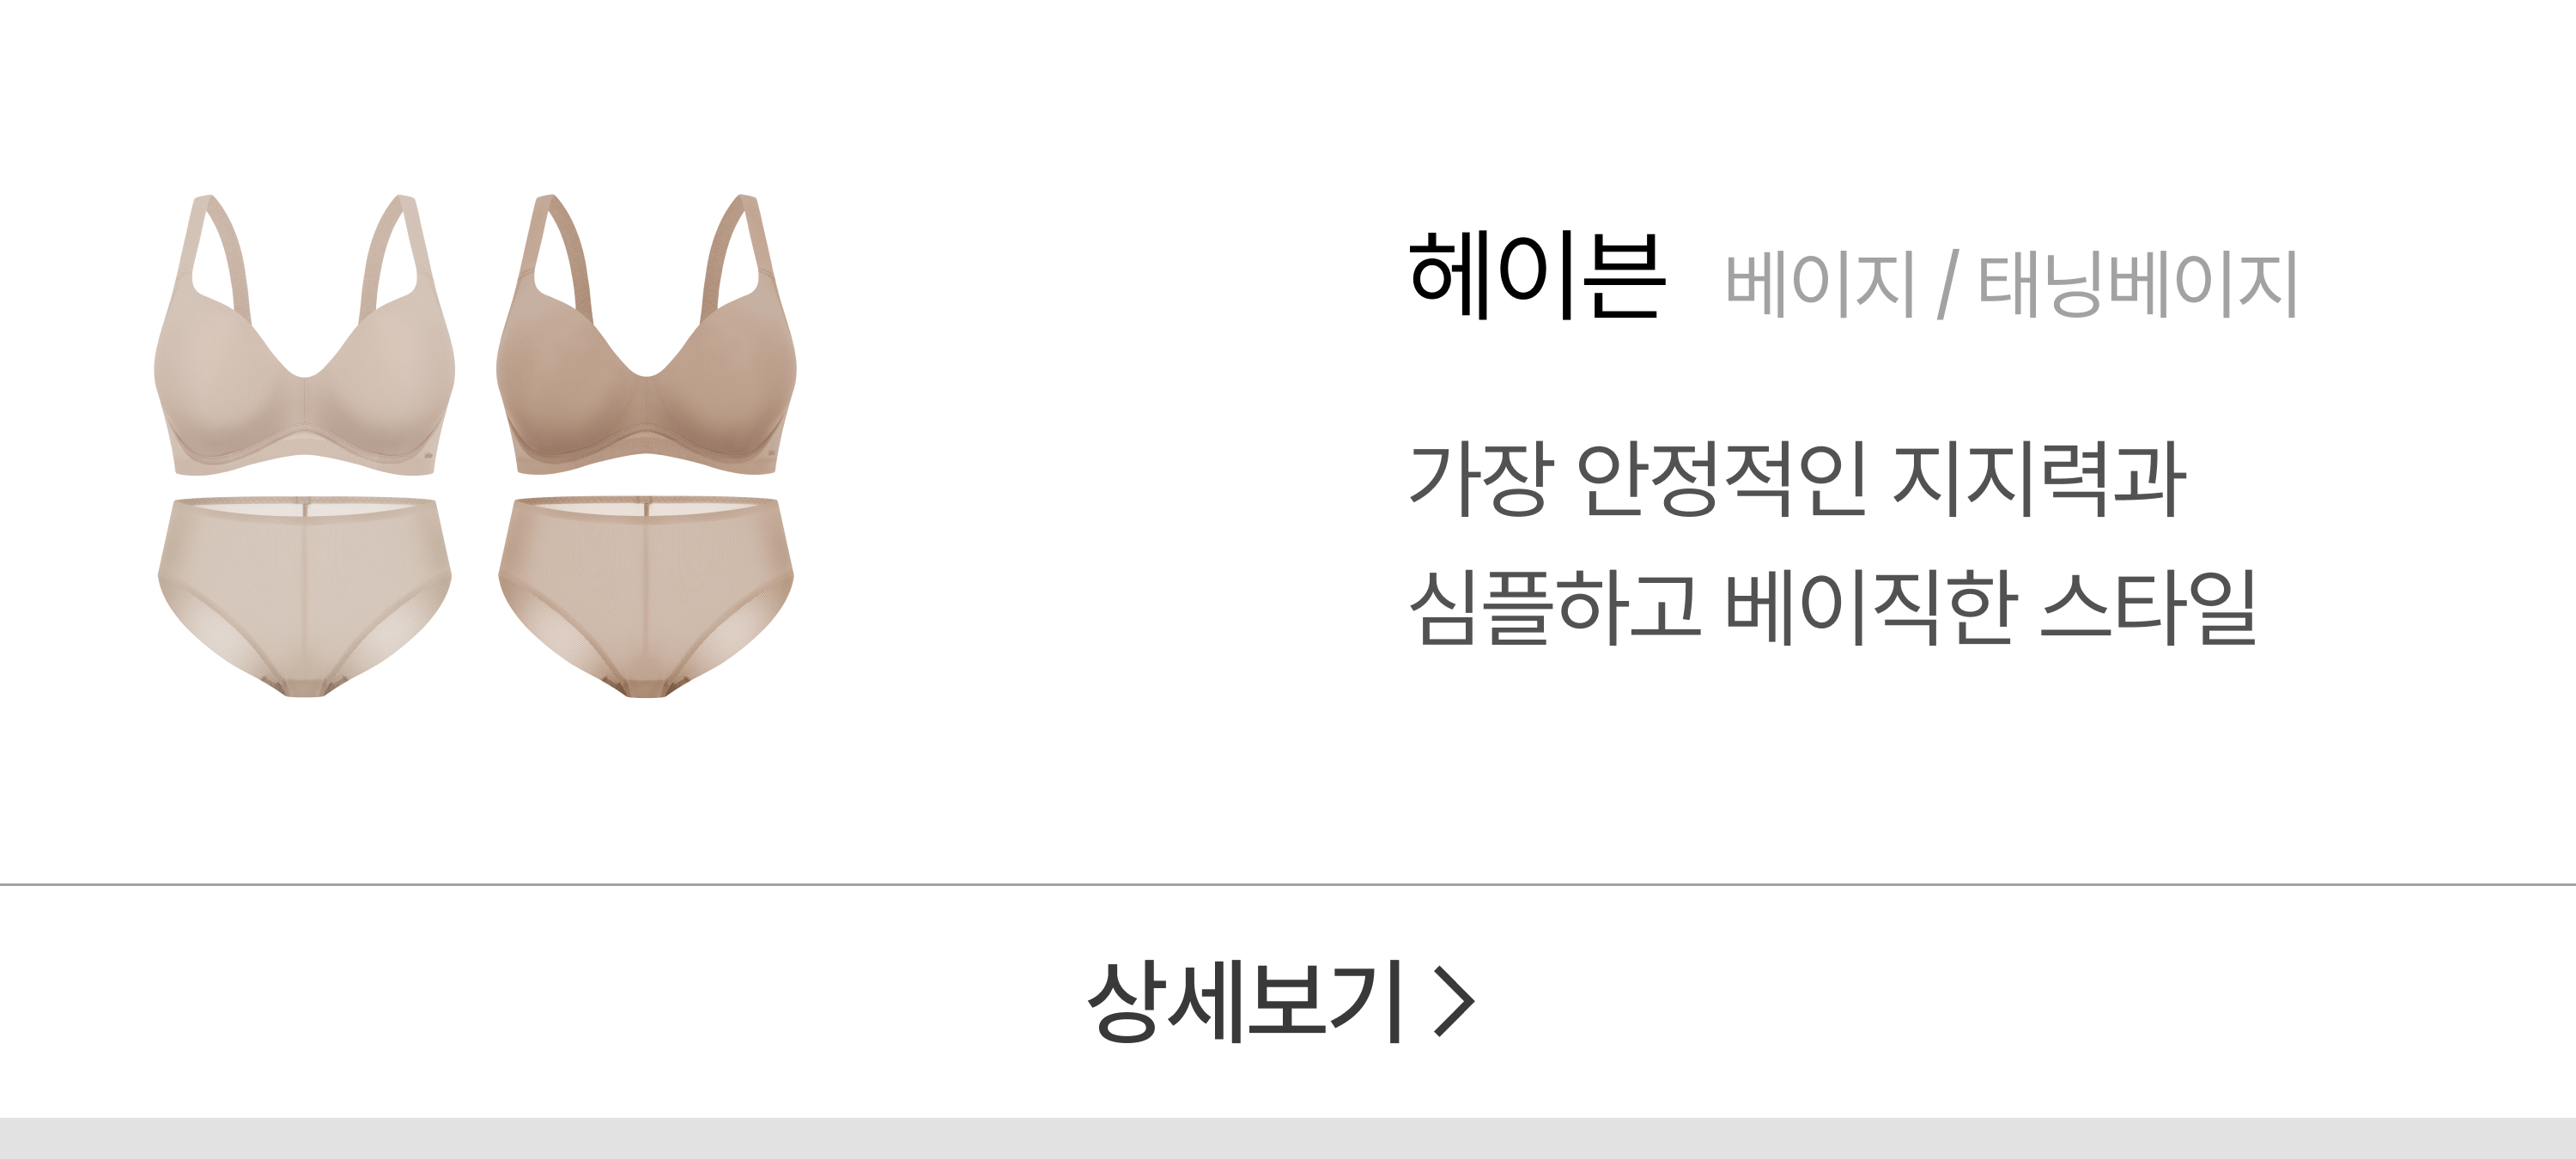2576x1159 pixels.
Task: Click the description line 가장 안정적인 지지력과
Action: tap(1797, 479)
